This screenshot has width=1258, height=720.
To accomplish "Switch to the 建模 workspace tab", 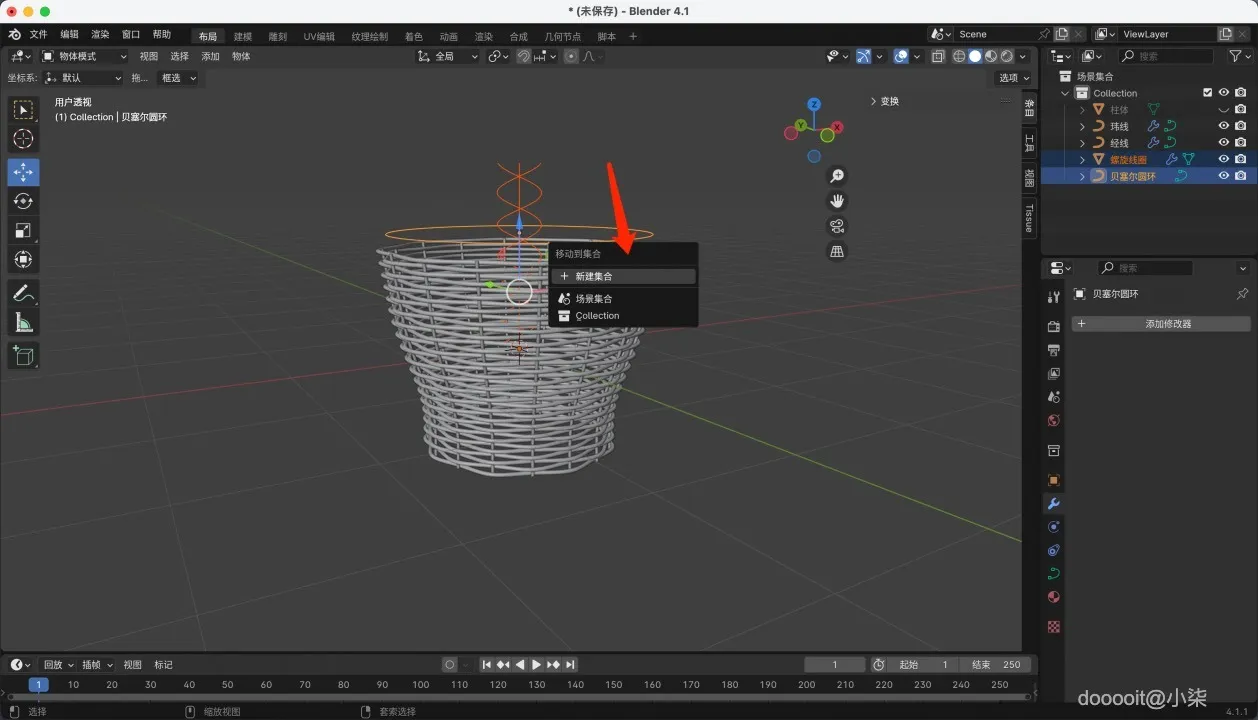I will (x=242, y=36).
